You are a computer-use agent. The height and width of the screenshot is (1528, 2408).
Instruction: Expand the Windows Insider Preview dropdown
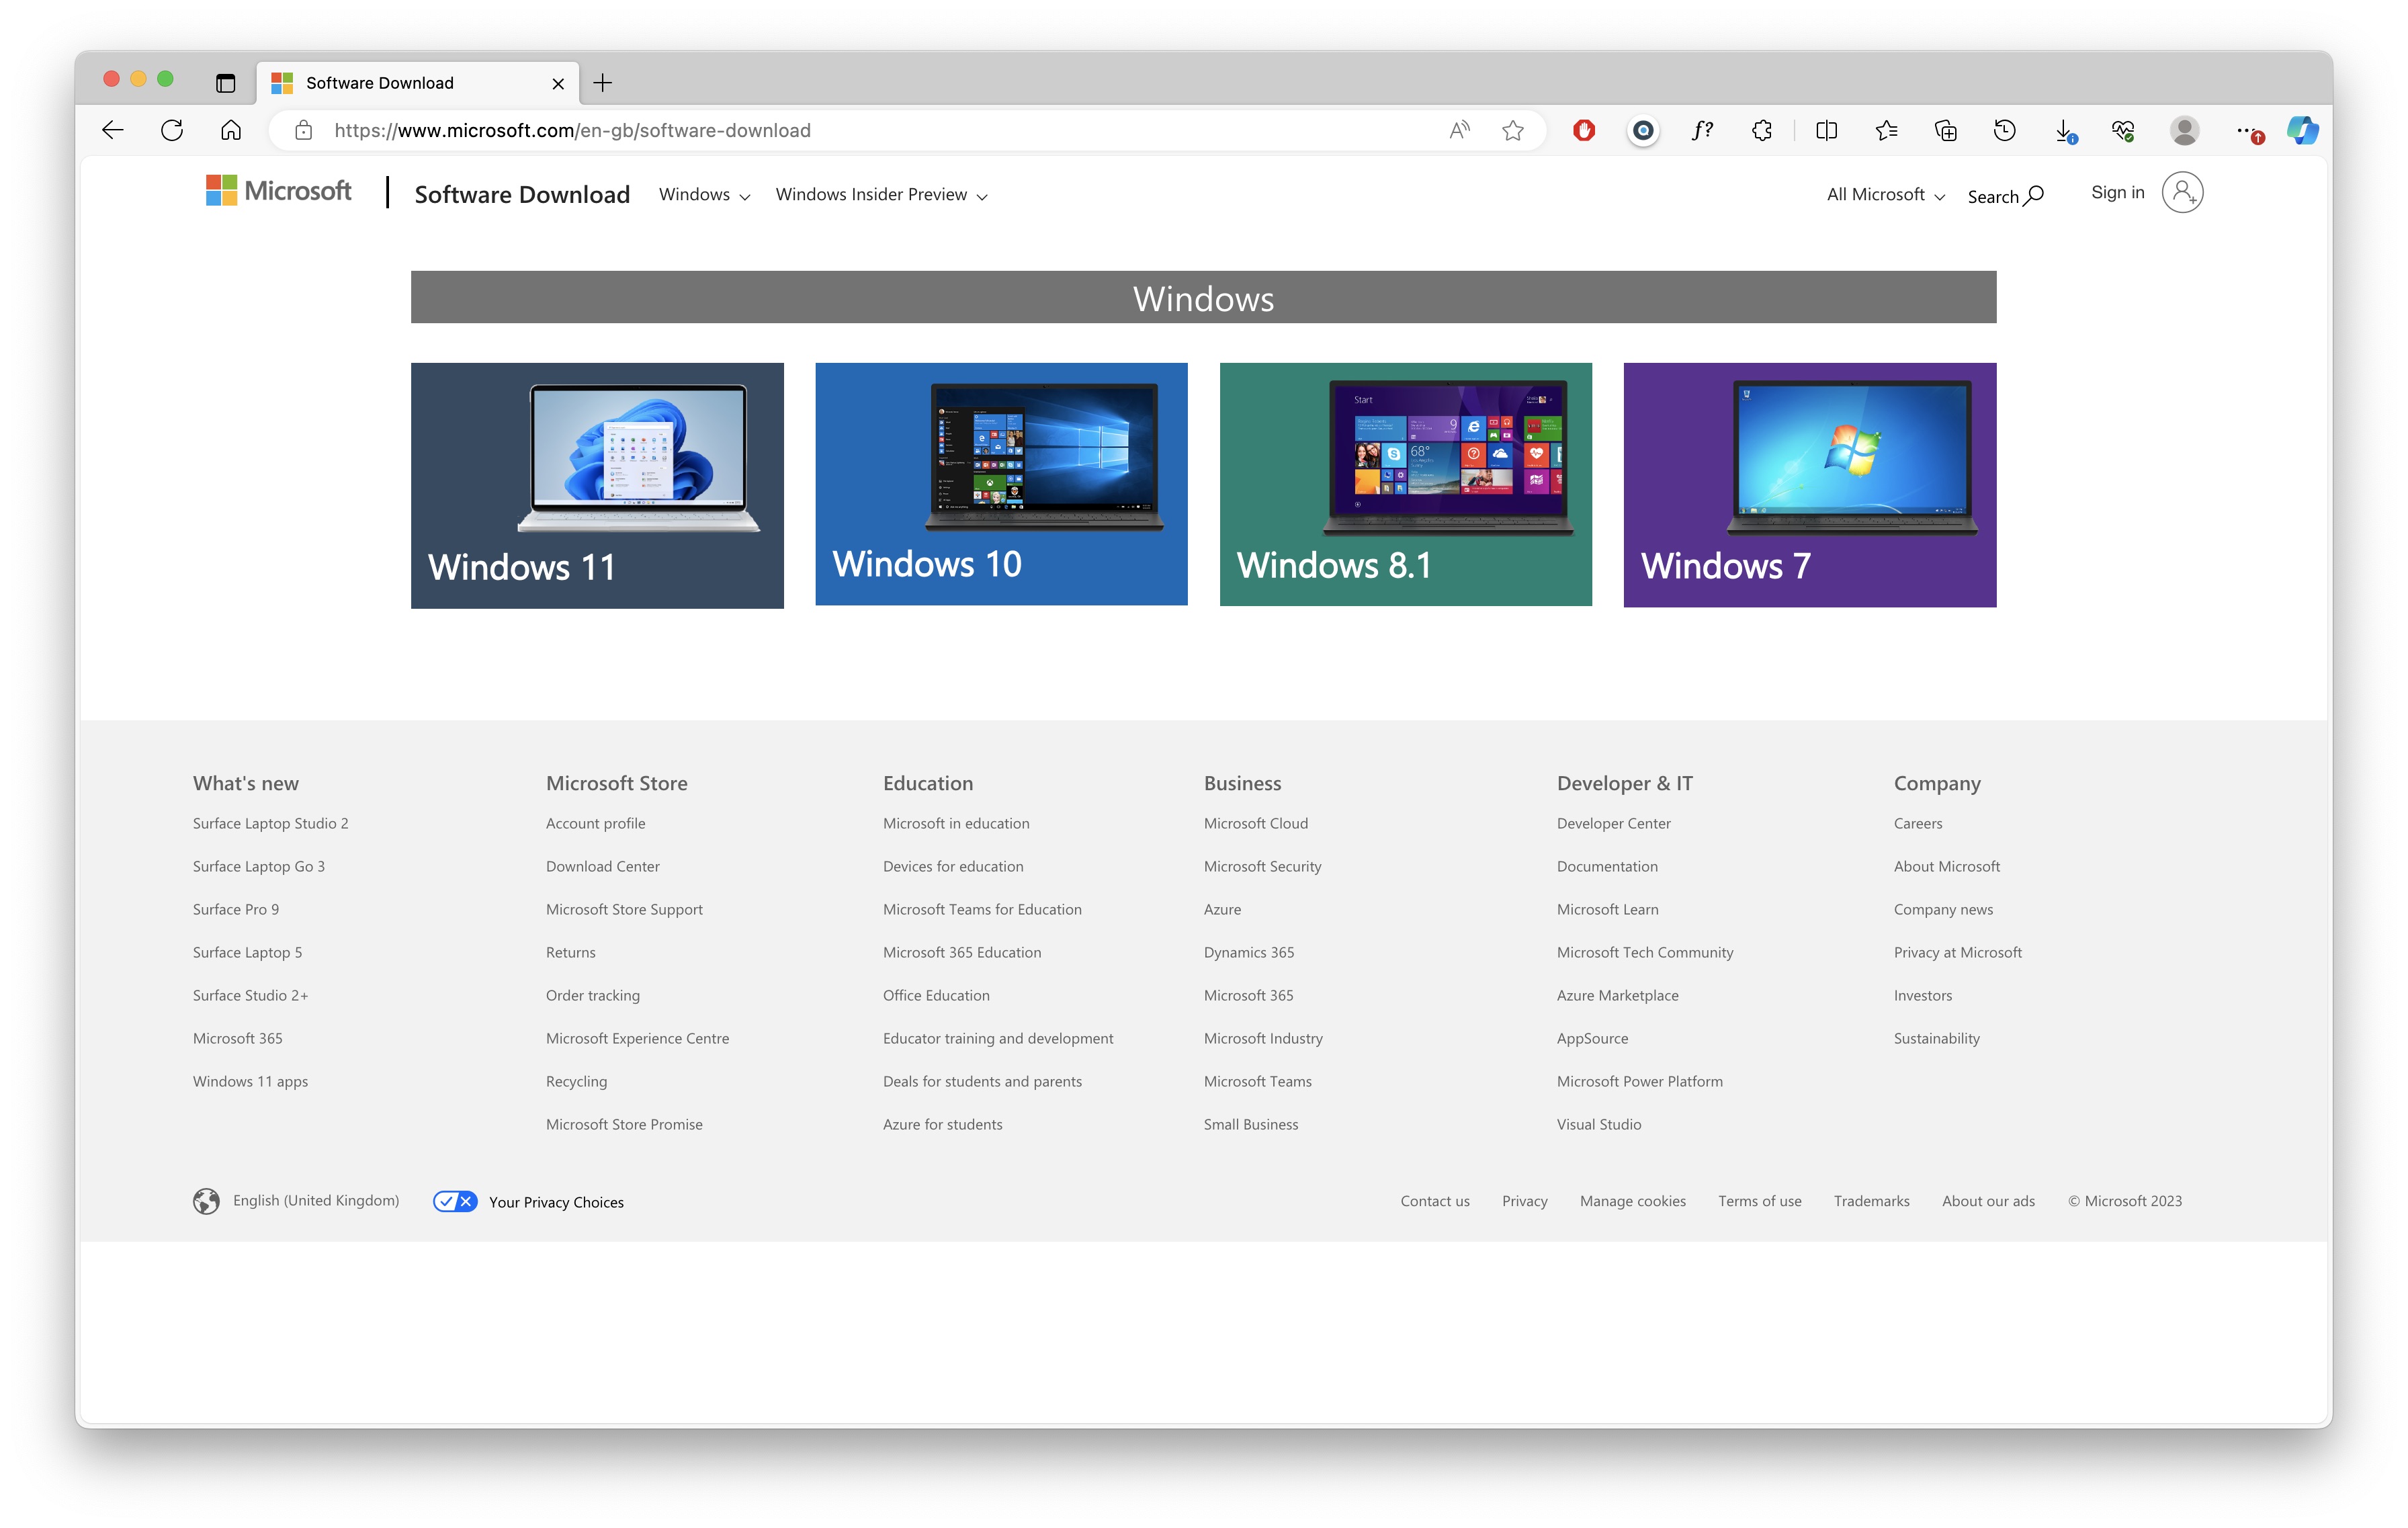(x=881, y=194)
